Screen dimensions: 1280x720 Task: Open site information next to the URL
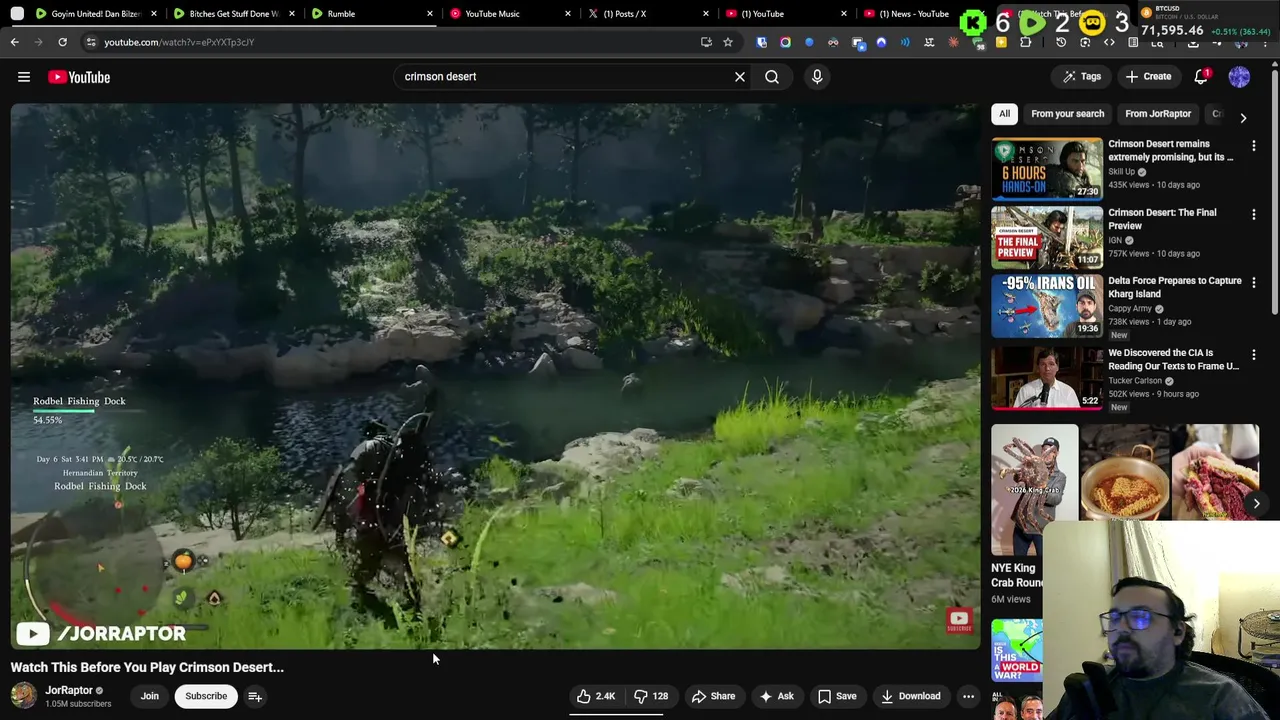click(x=91, y=42)
